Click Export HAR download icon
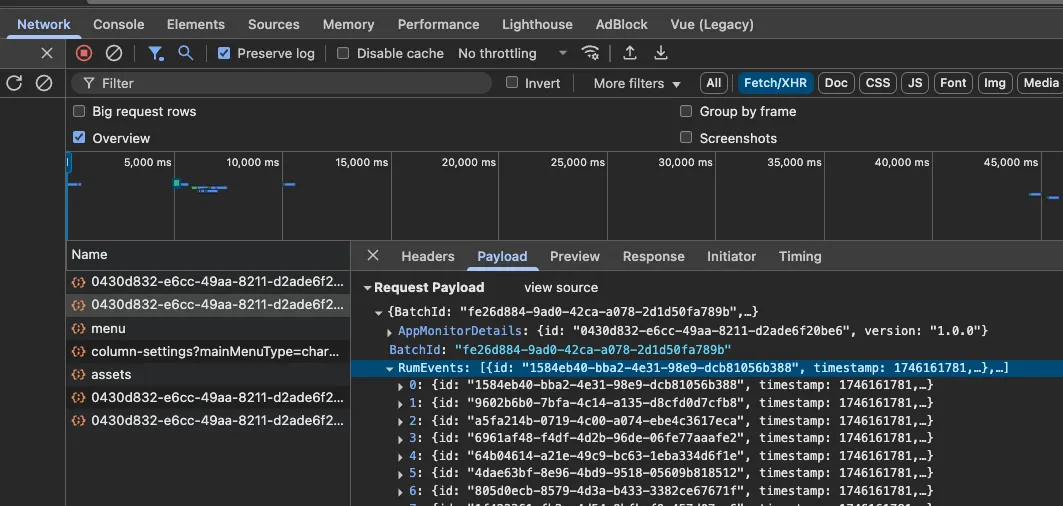This screenshot has height=506, width=1063. (x=660, y=53)
